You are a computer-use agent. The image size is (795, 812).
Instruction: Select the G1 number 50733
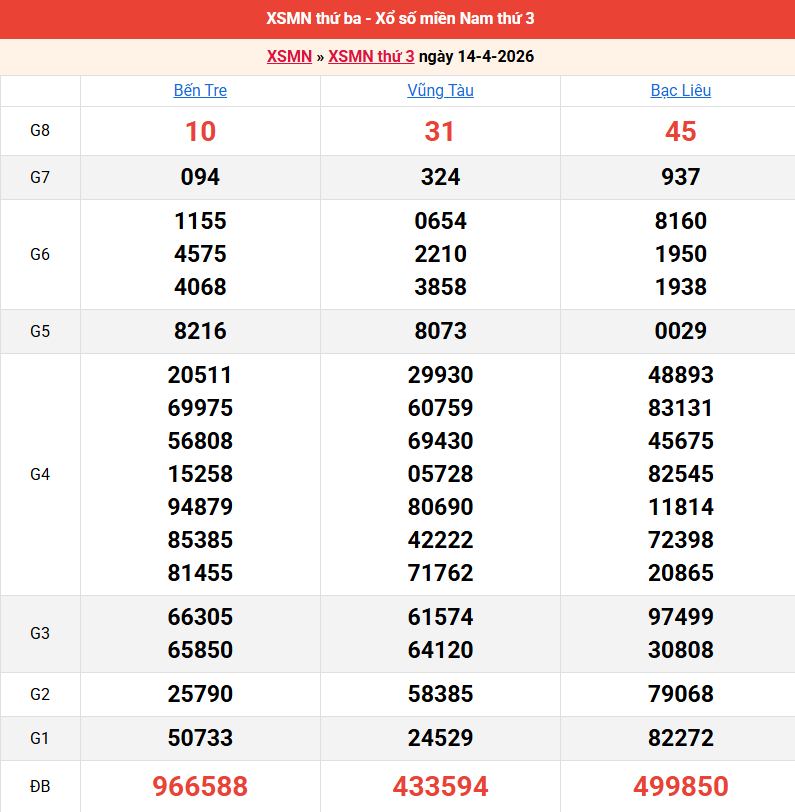click(200, 738)
